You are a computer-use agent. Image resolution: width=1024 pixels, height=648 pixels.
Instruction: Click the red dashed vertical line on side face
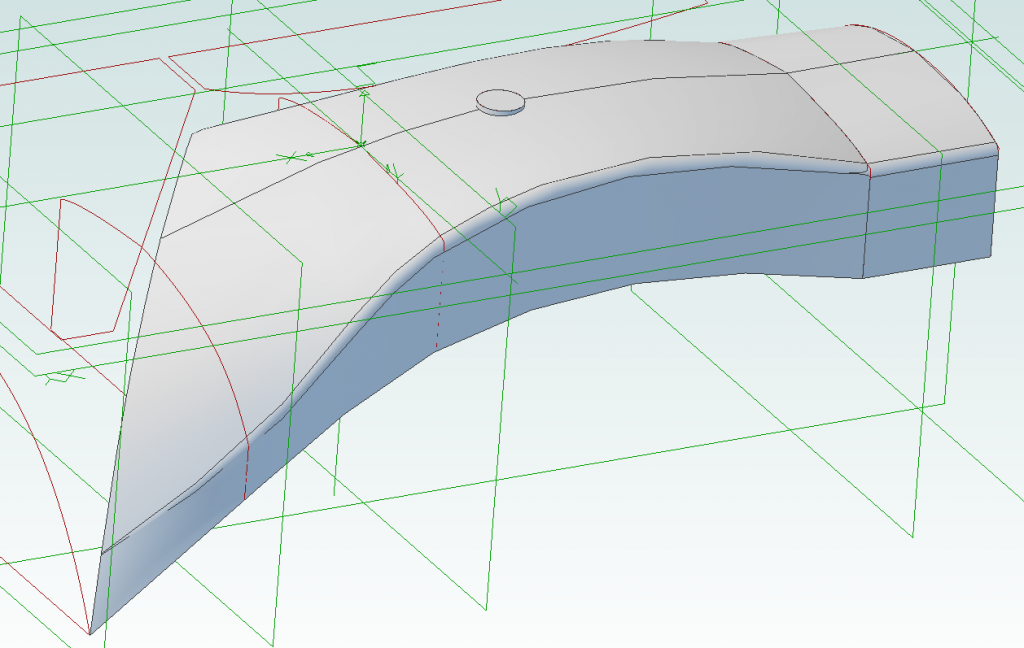[x=439, y=300]
